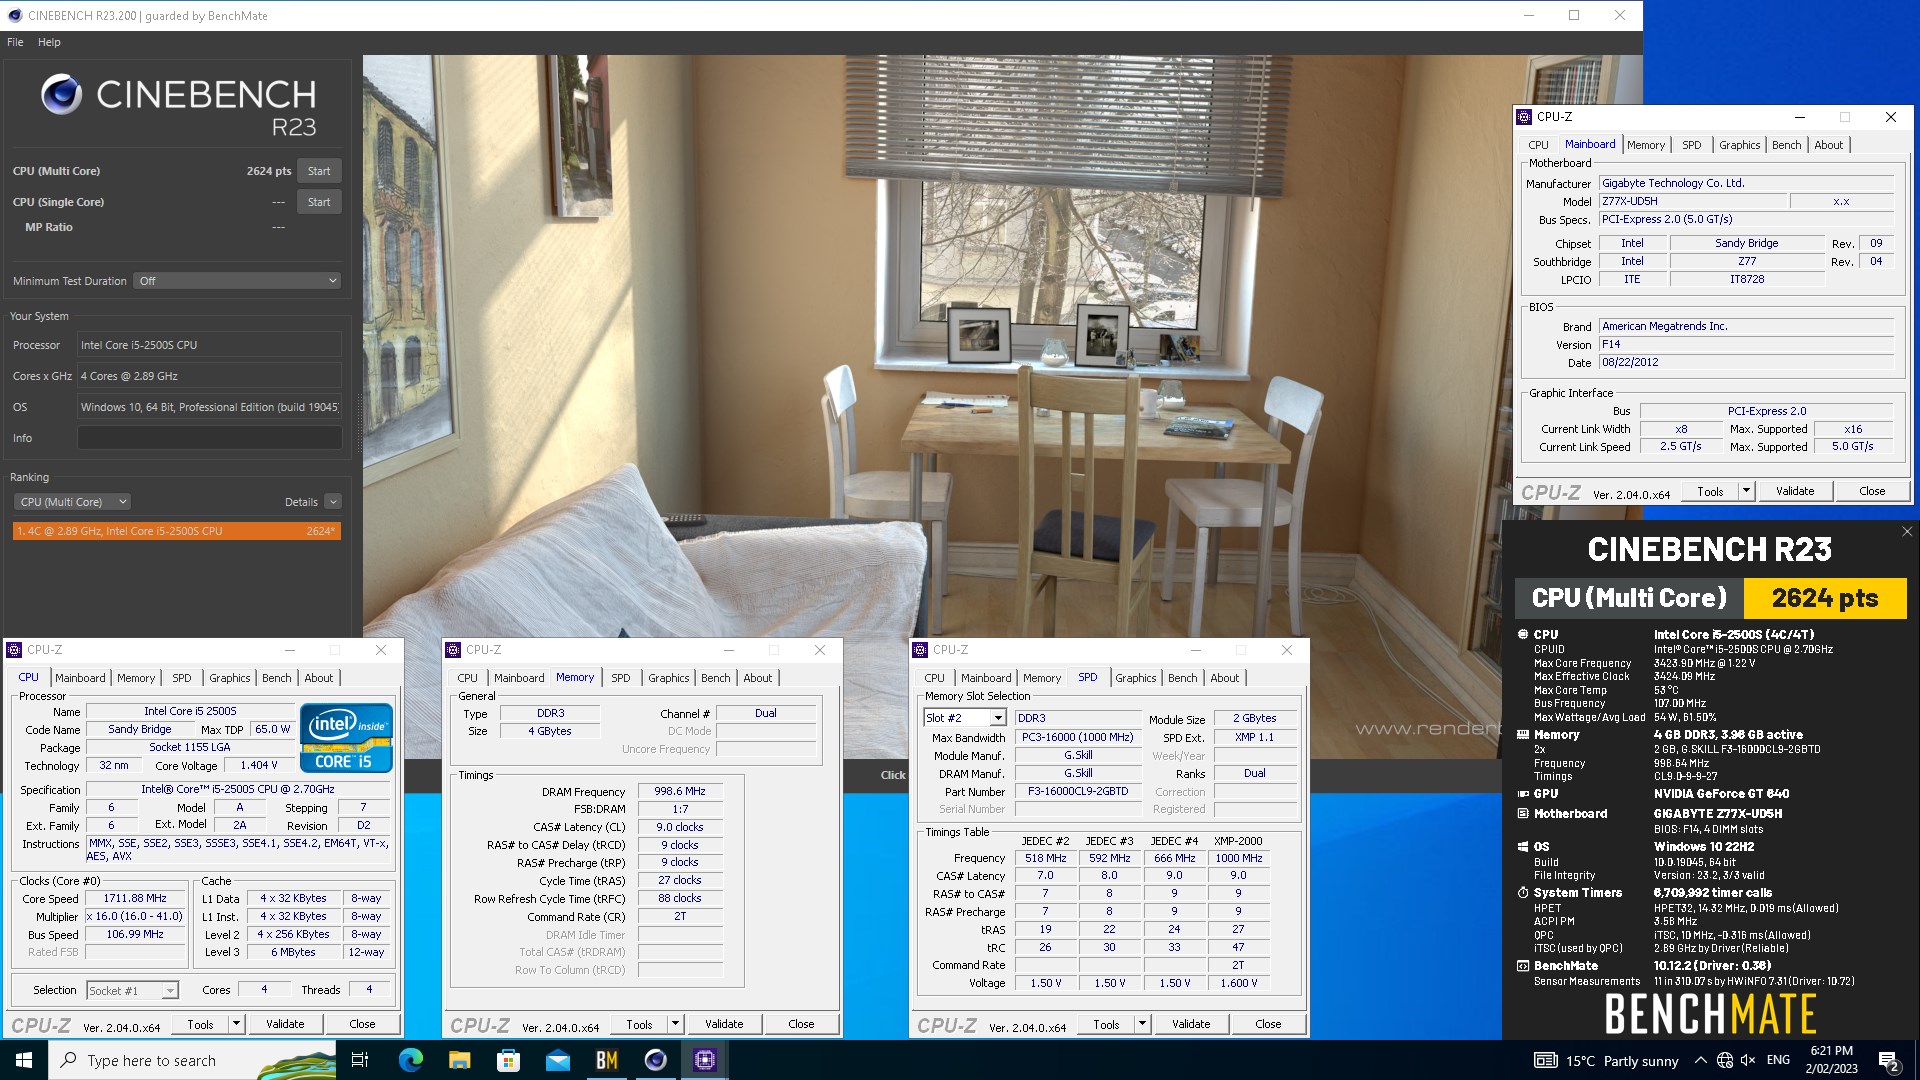Click the BIOS Version F14 field
Image resolution: width=1920 pixels, height=1080 pixels.
click(1746, 344)
